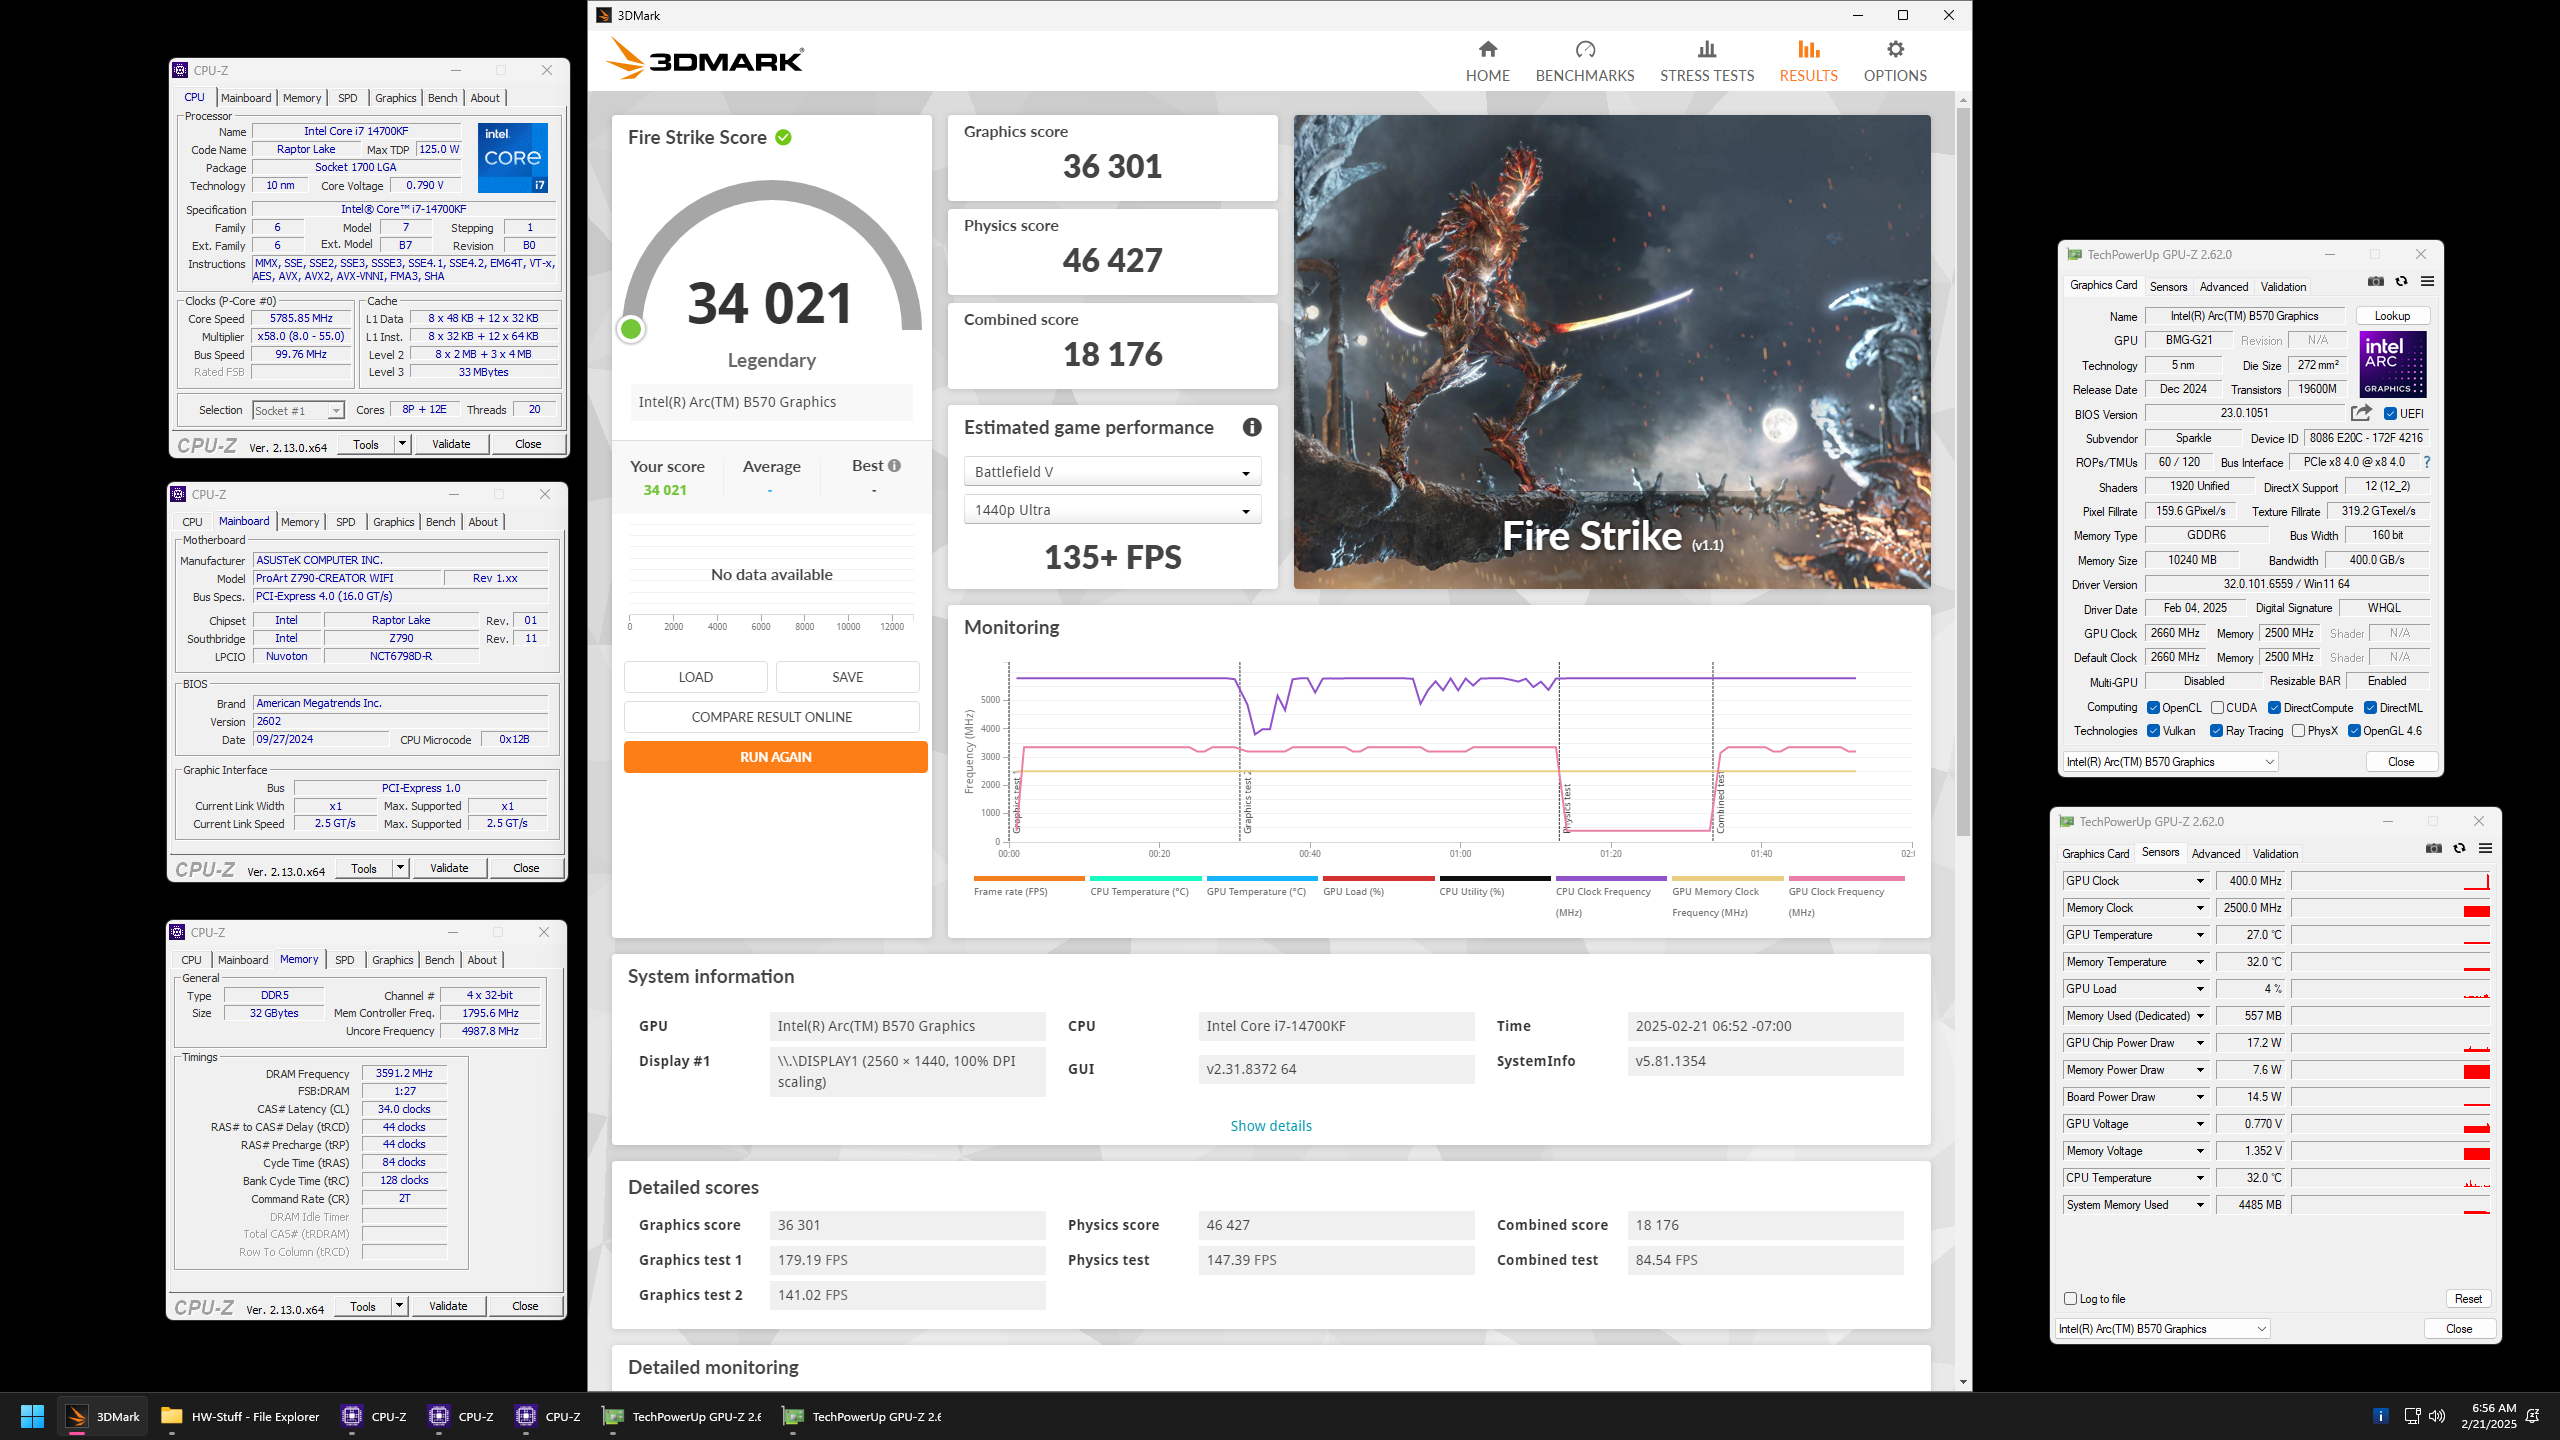
Task: Open Advanced tab in GPU-Z Graphics Card window
Action: point(2224,287)
